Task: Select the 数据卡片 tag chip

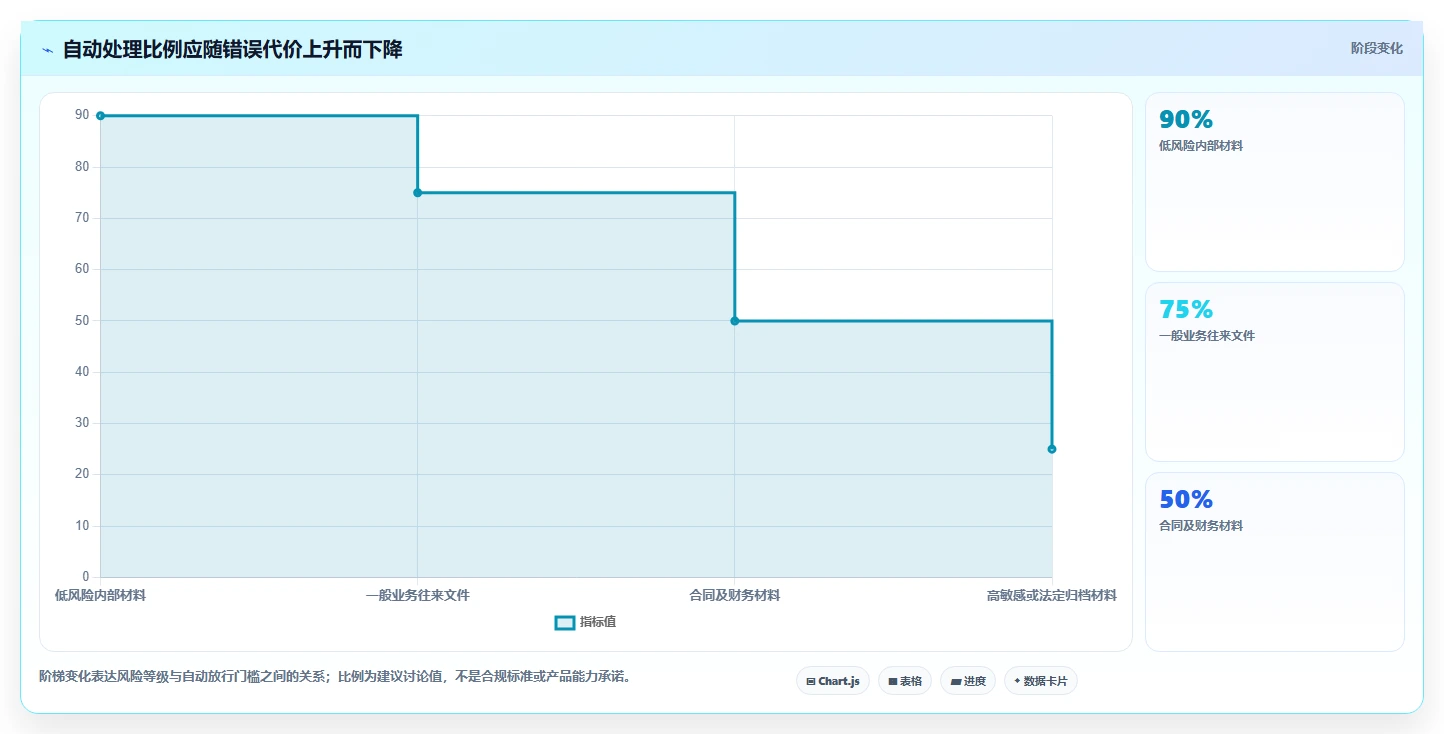Action: pyautogui.click(x=1041, y=681)
